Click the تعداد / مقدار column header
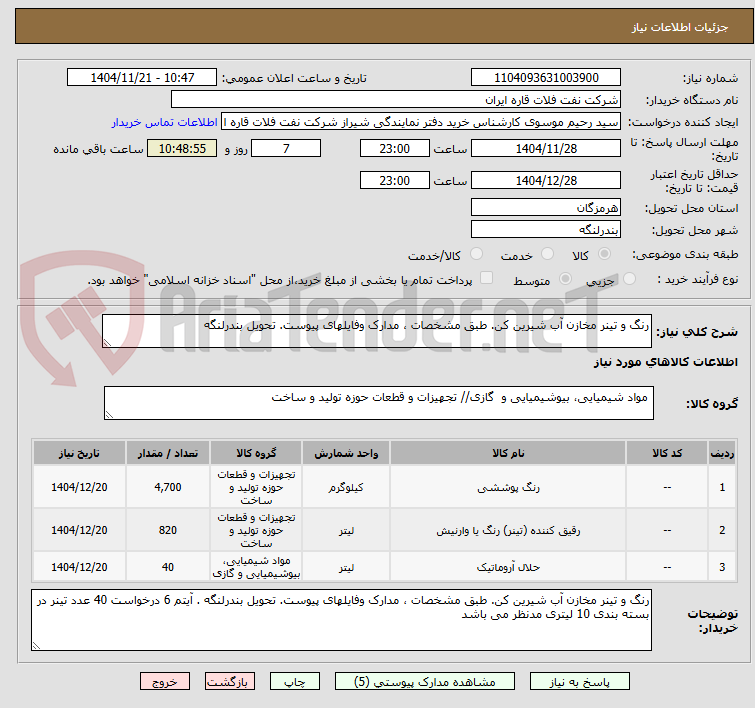This screenshot has width=755, height=708. coord(168,453)
